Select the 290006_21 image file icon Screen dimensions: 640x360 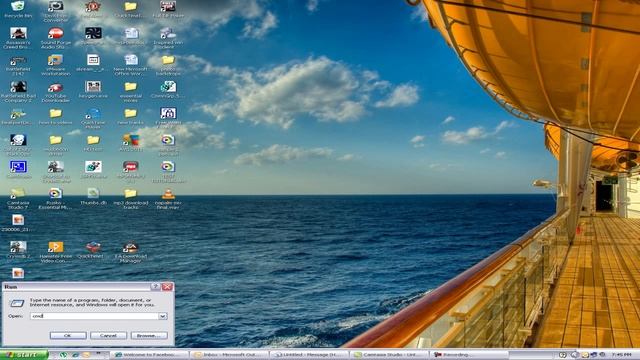coord(18,223)
